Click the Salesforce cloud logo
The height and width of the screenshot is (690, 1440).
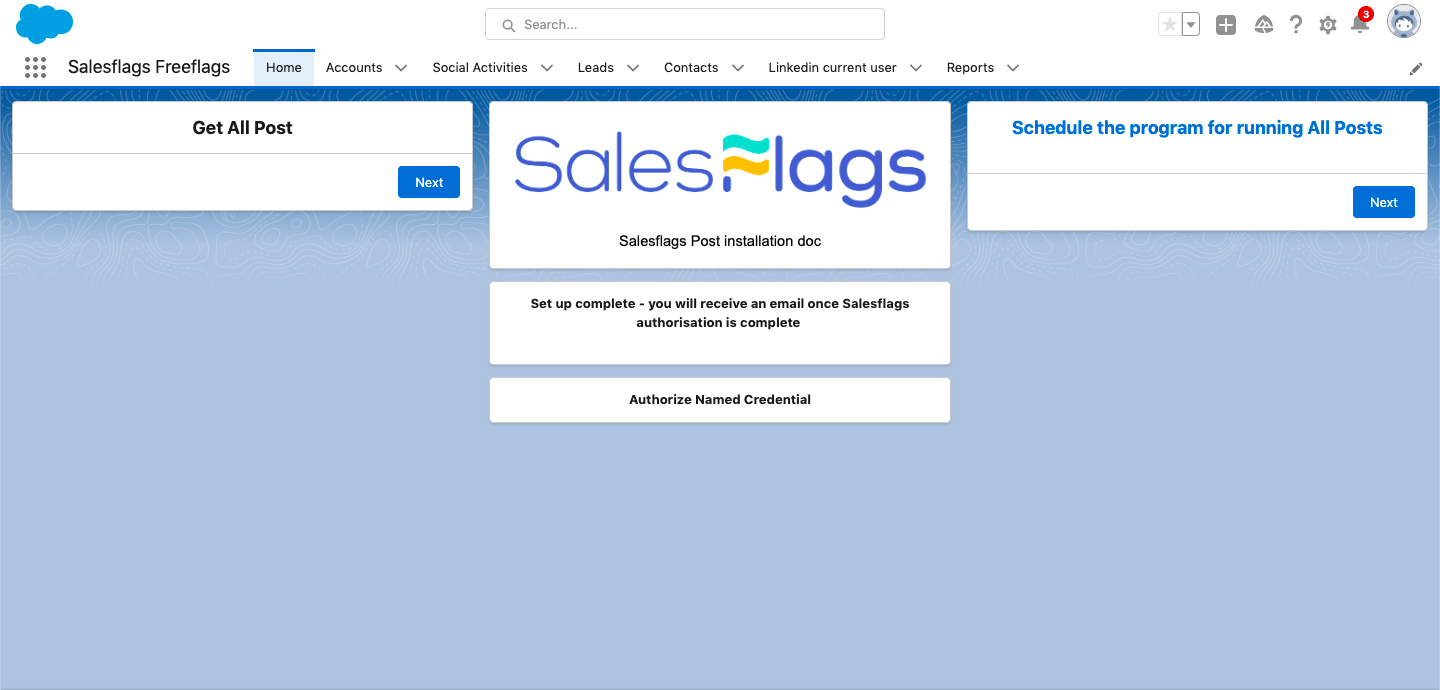click(x=45, y=24)
